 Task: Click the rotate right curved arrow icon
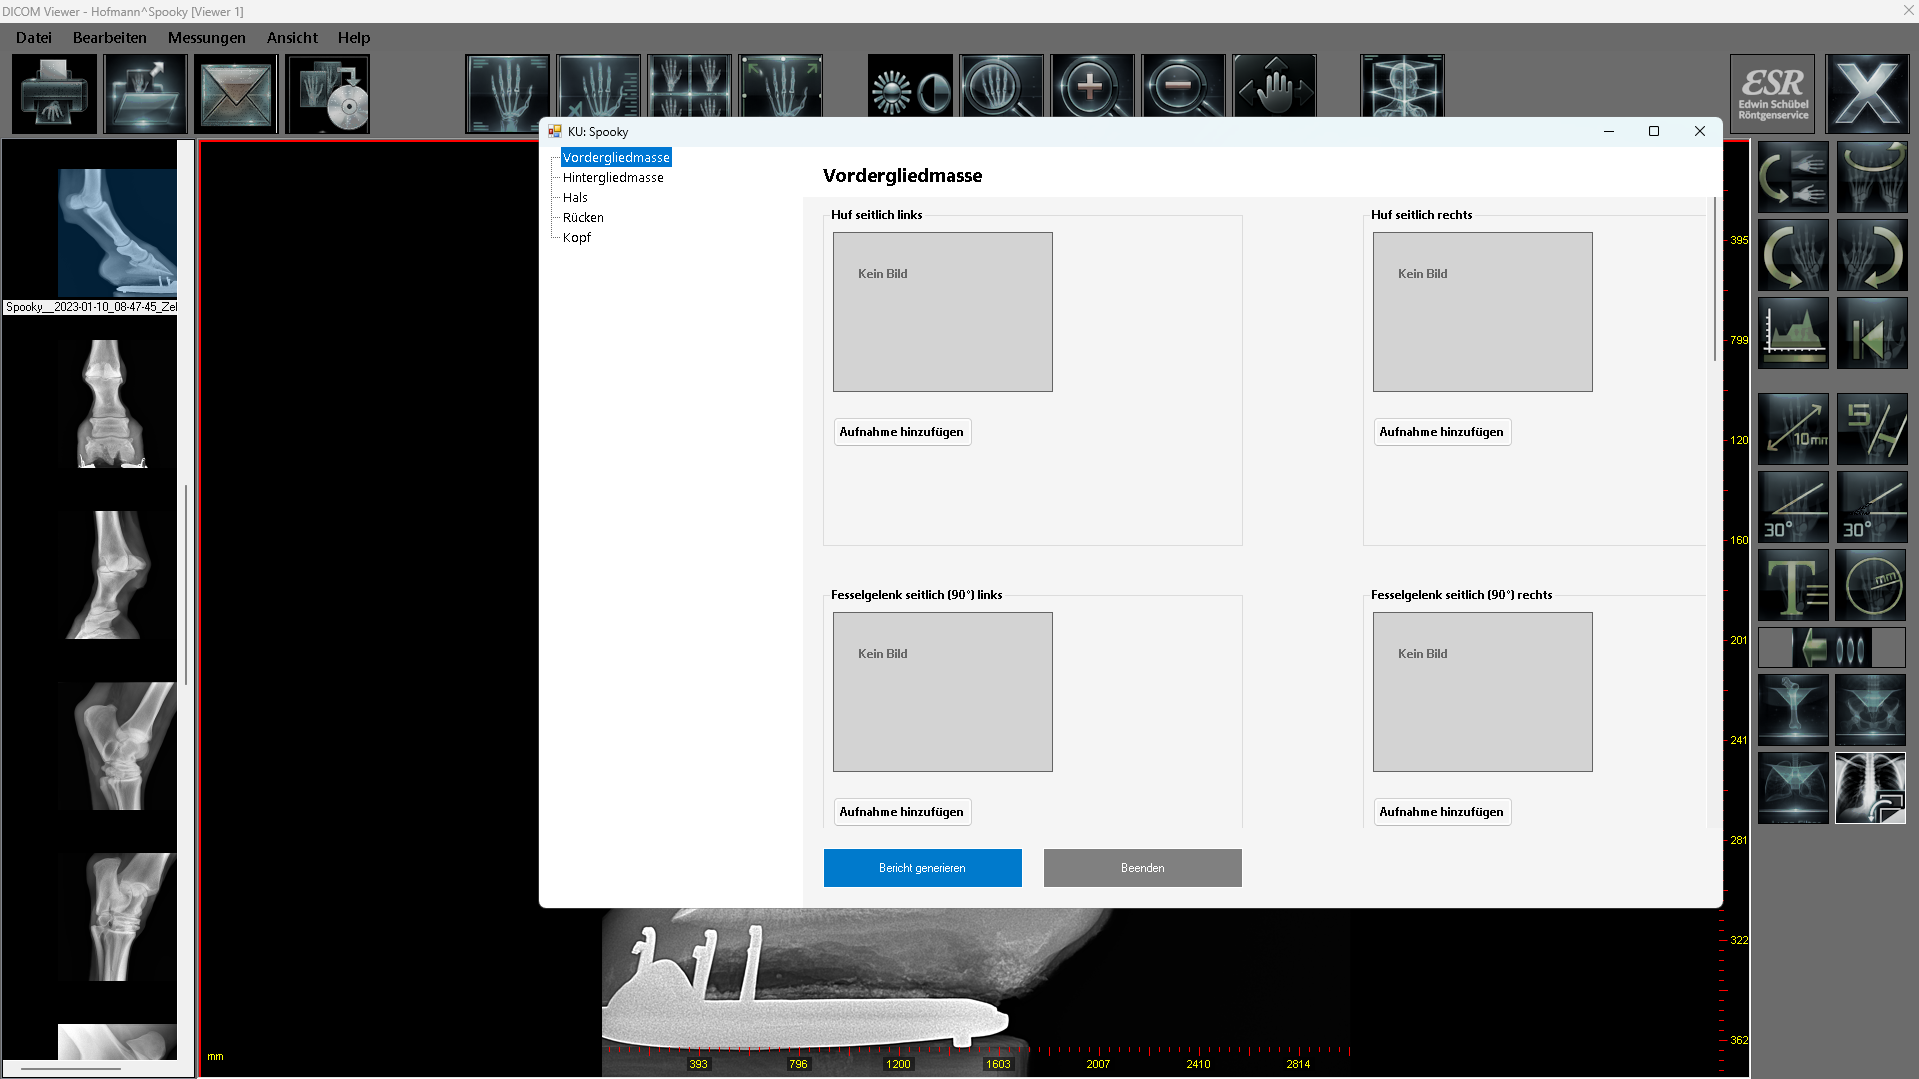[x=1872, y=255]
